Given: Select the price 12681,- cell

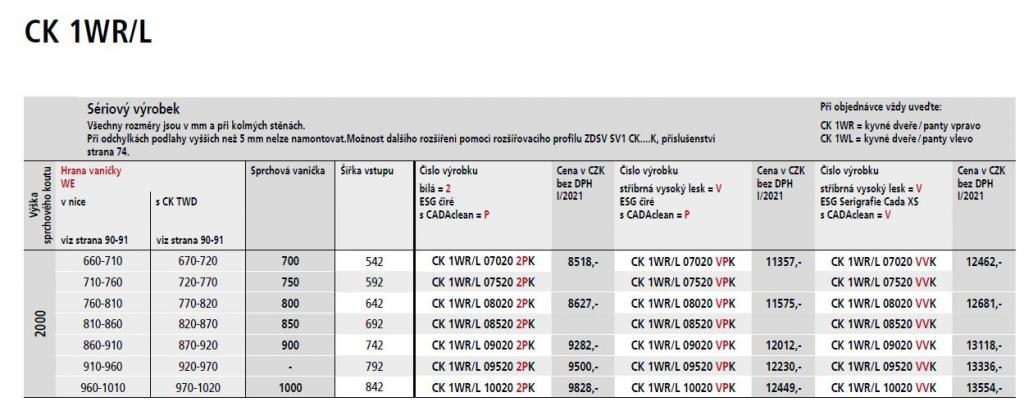Looking at the screenshot, I should click(x=985, y=302).
